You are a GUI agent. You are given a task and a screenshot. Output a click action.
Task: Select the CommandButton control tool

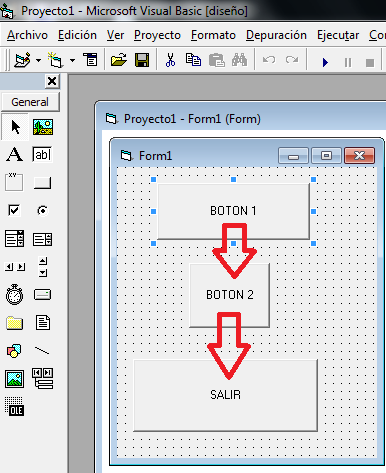click(42, 183)
